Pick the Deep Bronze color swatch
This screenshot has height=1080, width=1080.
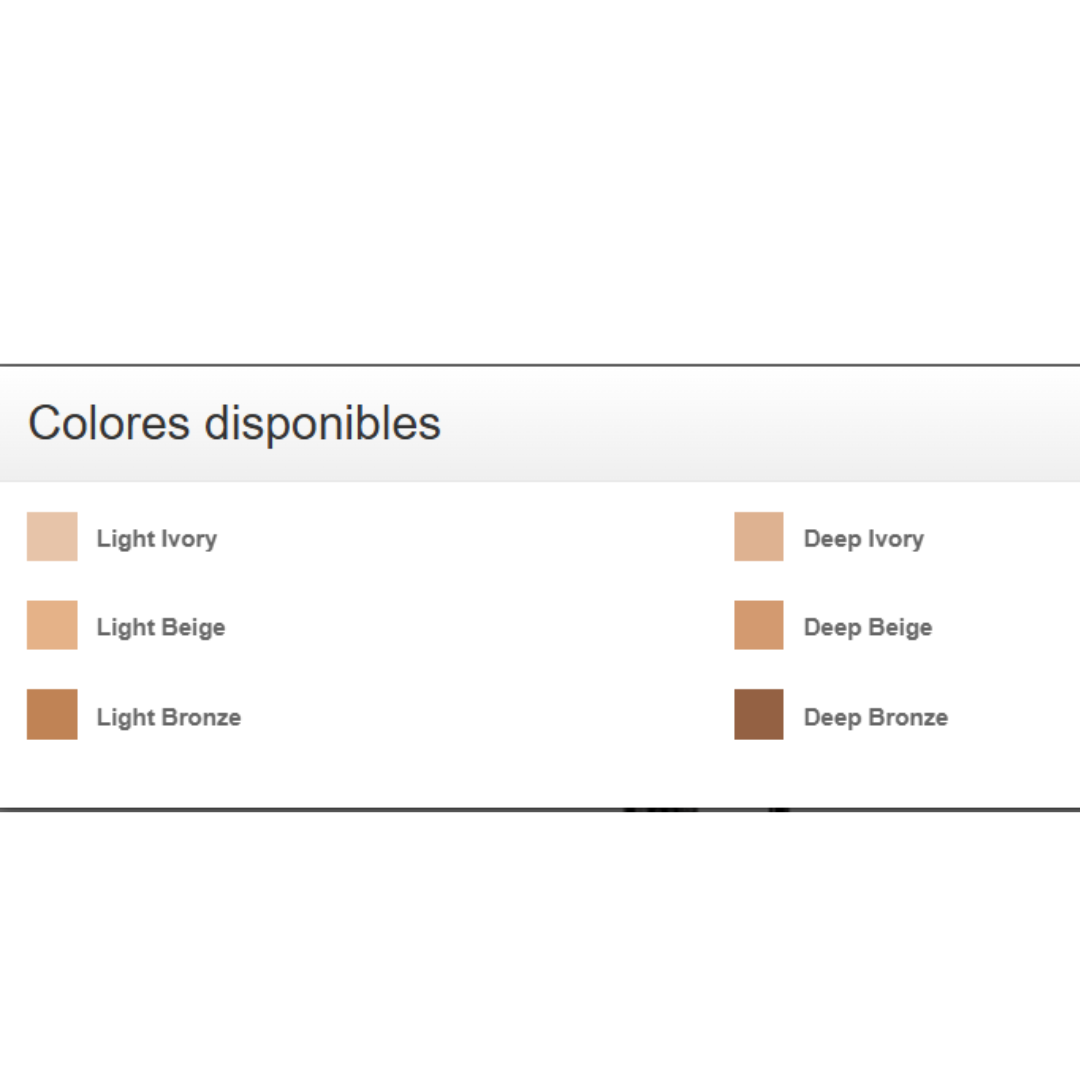[758, 714]
